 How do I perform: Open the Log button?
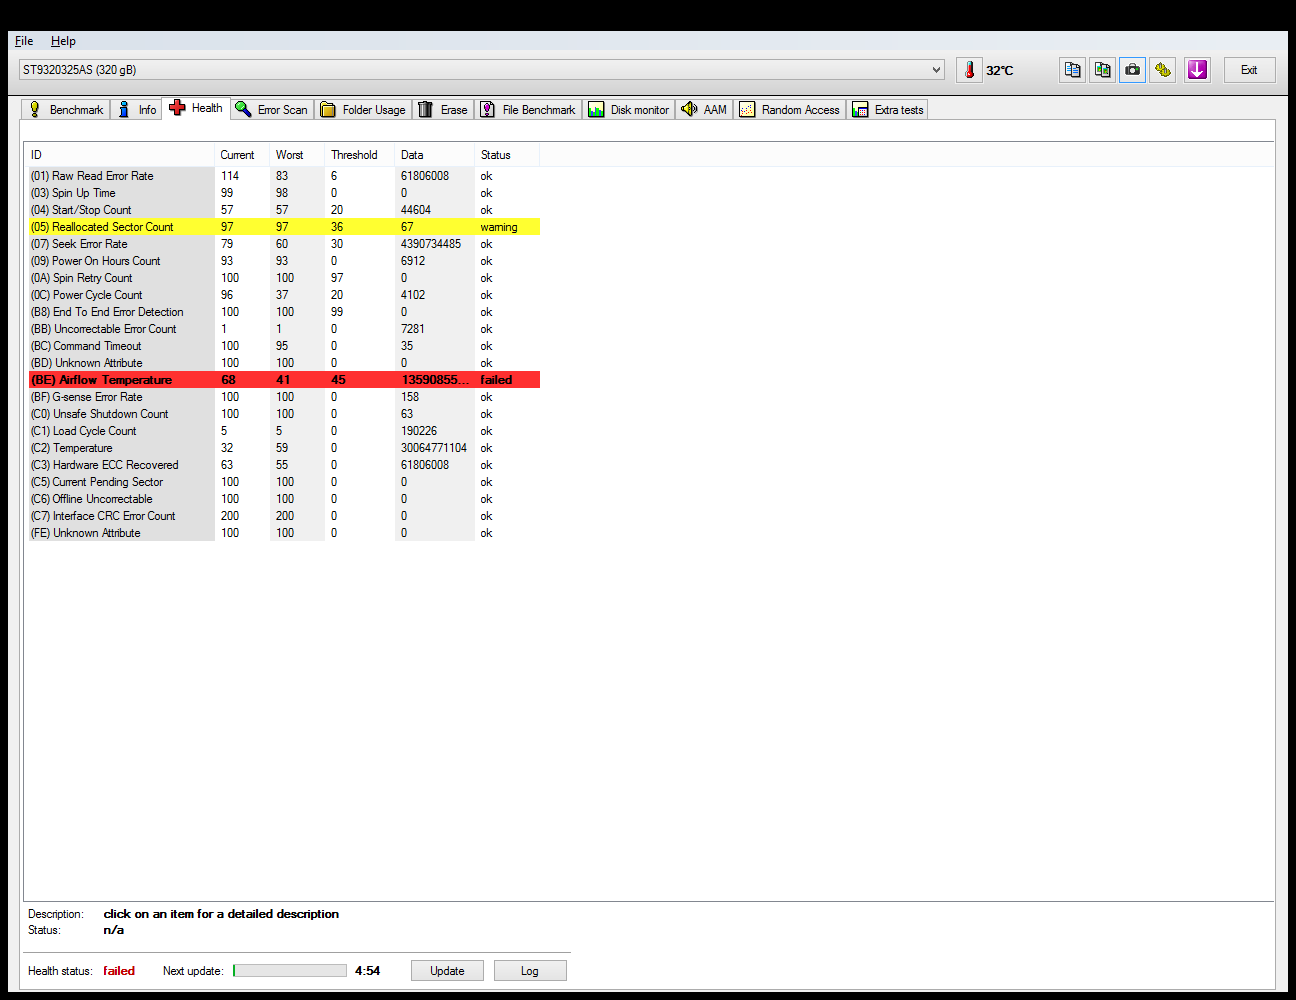530,971
